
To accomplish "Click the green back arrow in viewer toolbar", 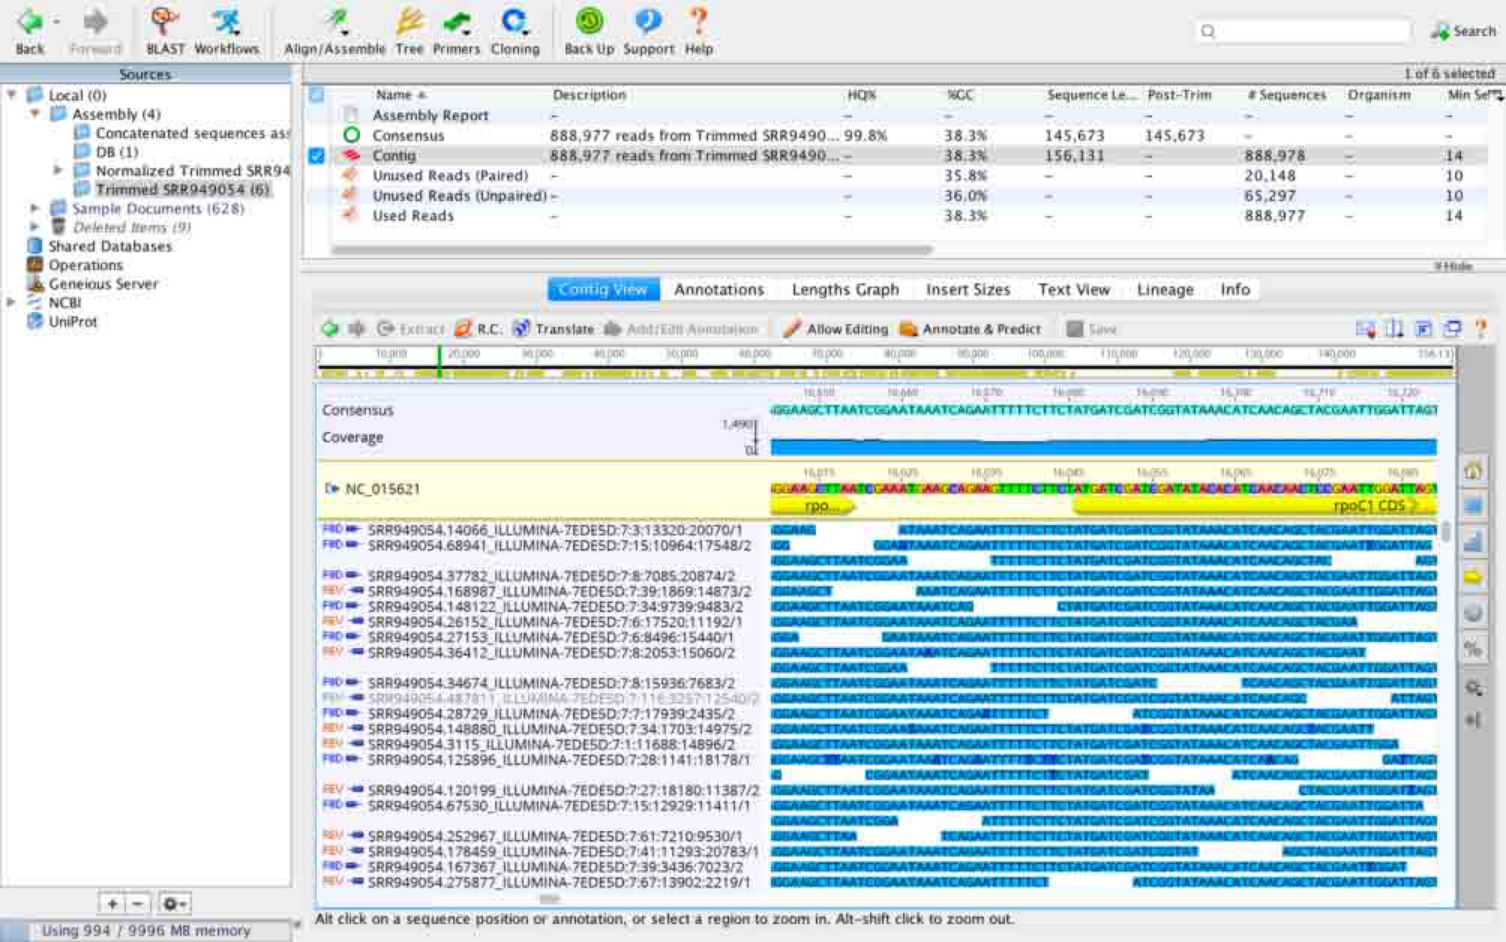I will [330, 329].
